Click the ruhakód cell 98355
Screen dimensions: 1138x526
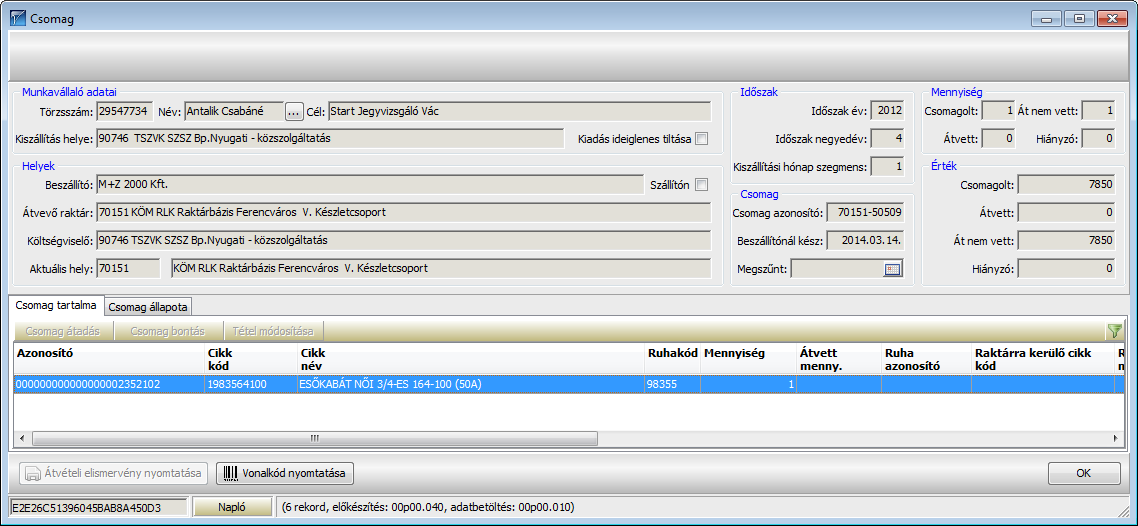click(672, 385)
